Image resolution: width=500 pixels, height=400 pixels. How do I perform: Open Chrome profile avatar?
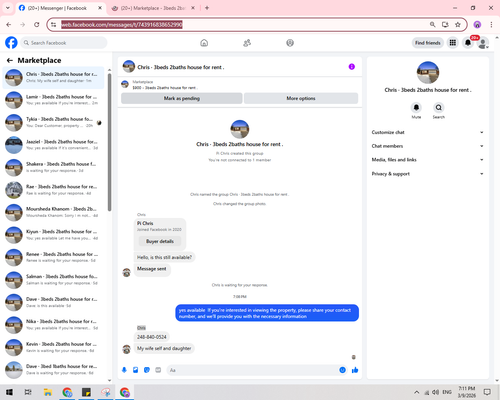477,24
